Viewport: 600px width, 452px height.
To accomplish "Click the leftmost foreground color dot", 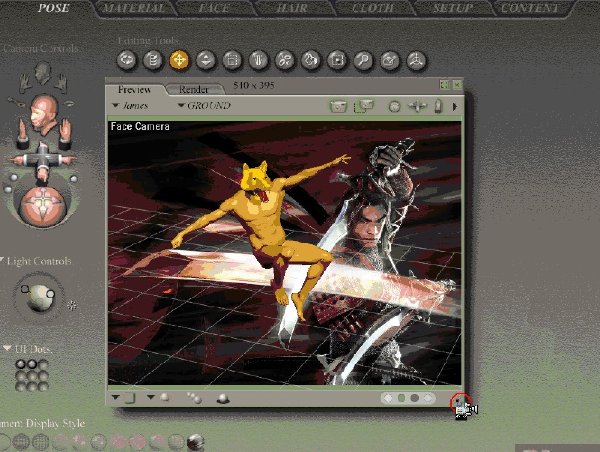I will pos(388,398).
